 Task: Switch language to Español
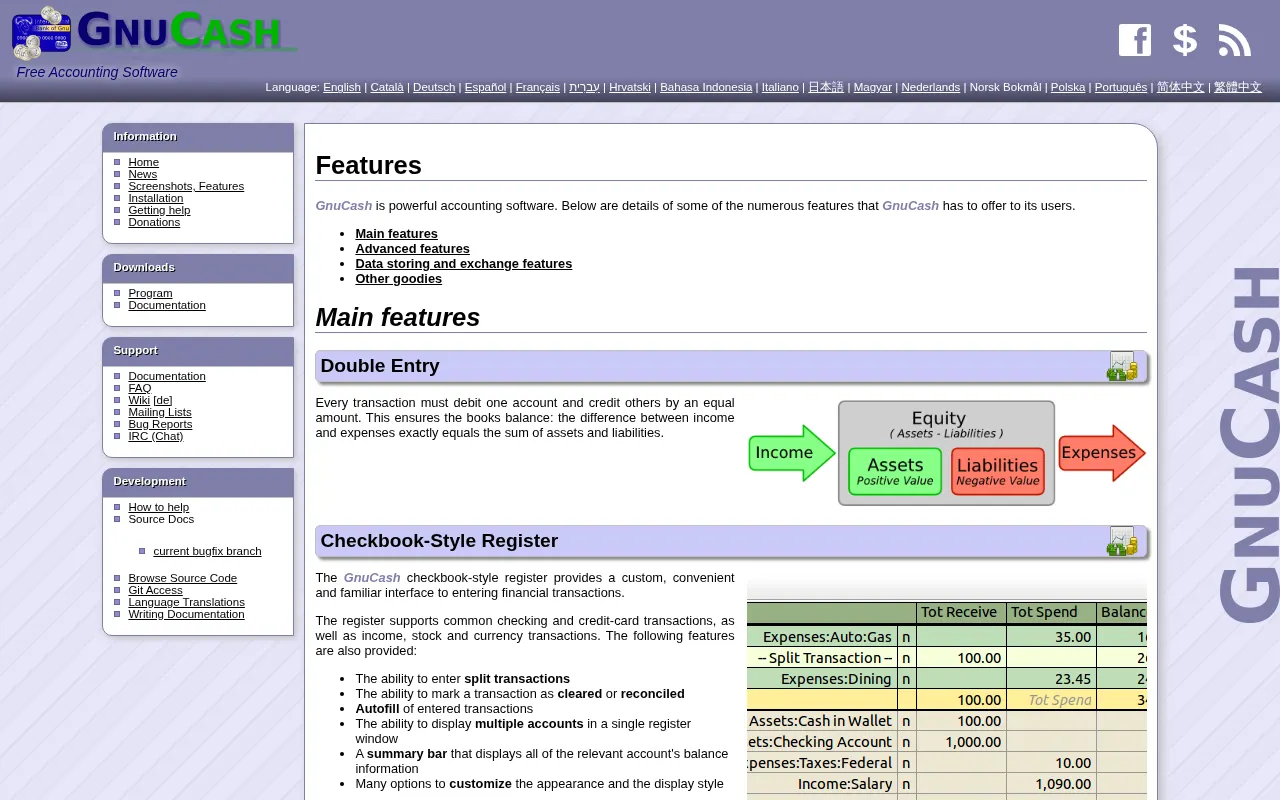[x=485, y=88]
